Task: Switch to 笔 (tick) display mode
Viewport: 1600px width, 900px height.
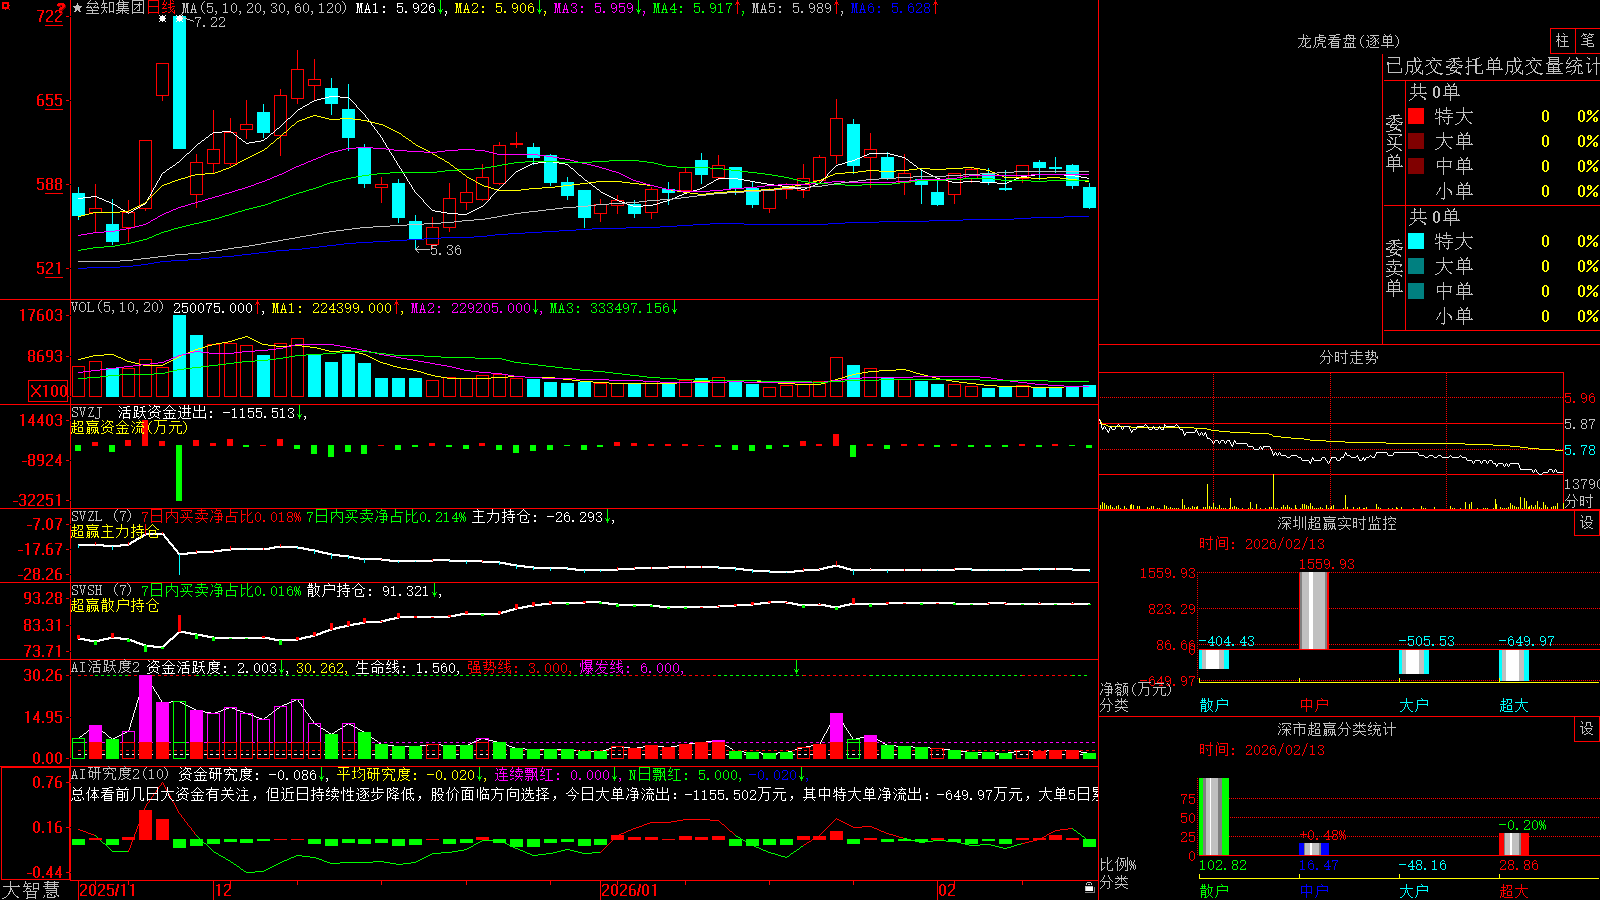Action: tap(1587, 40)
